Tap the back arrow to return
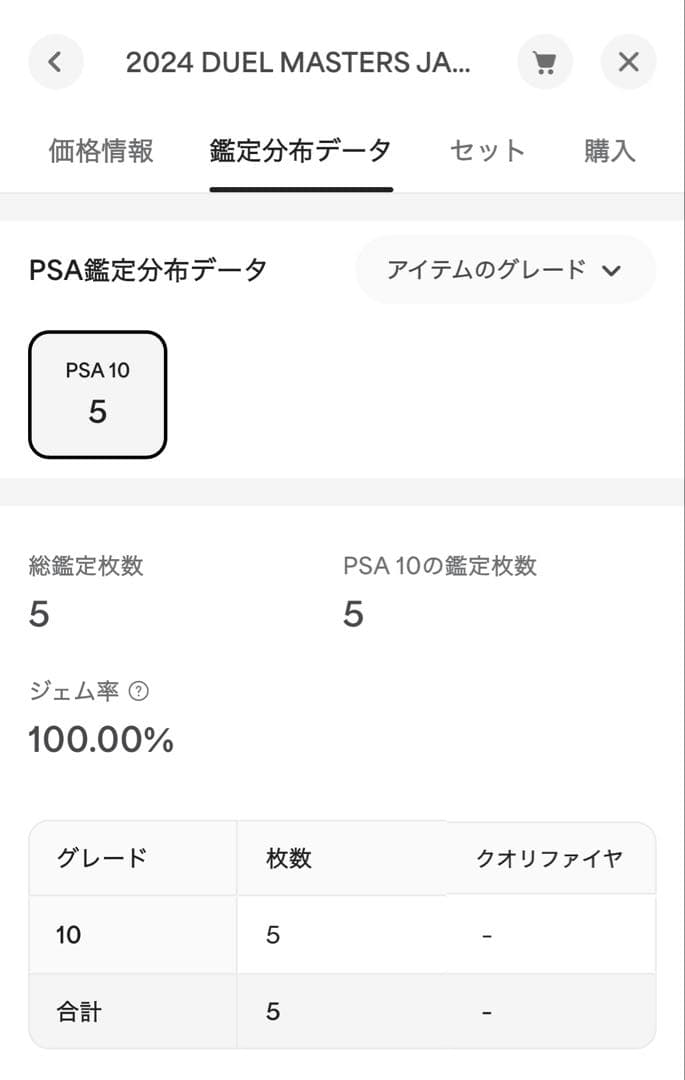 tap(56, 62)
